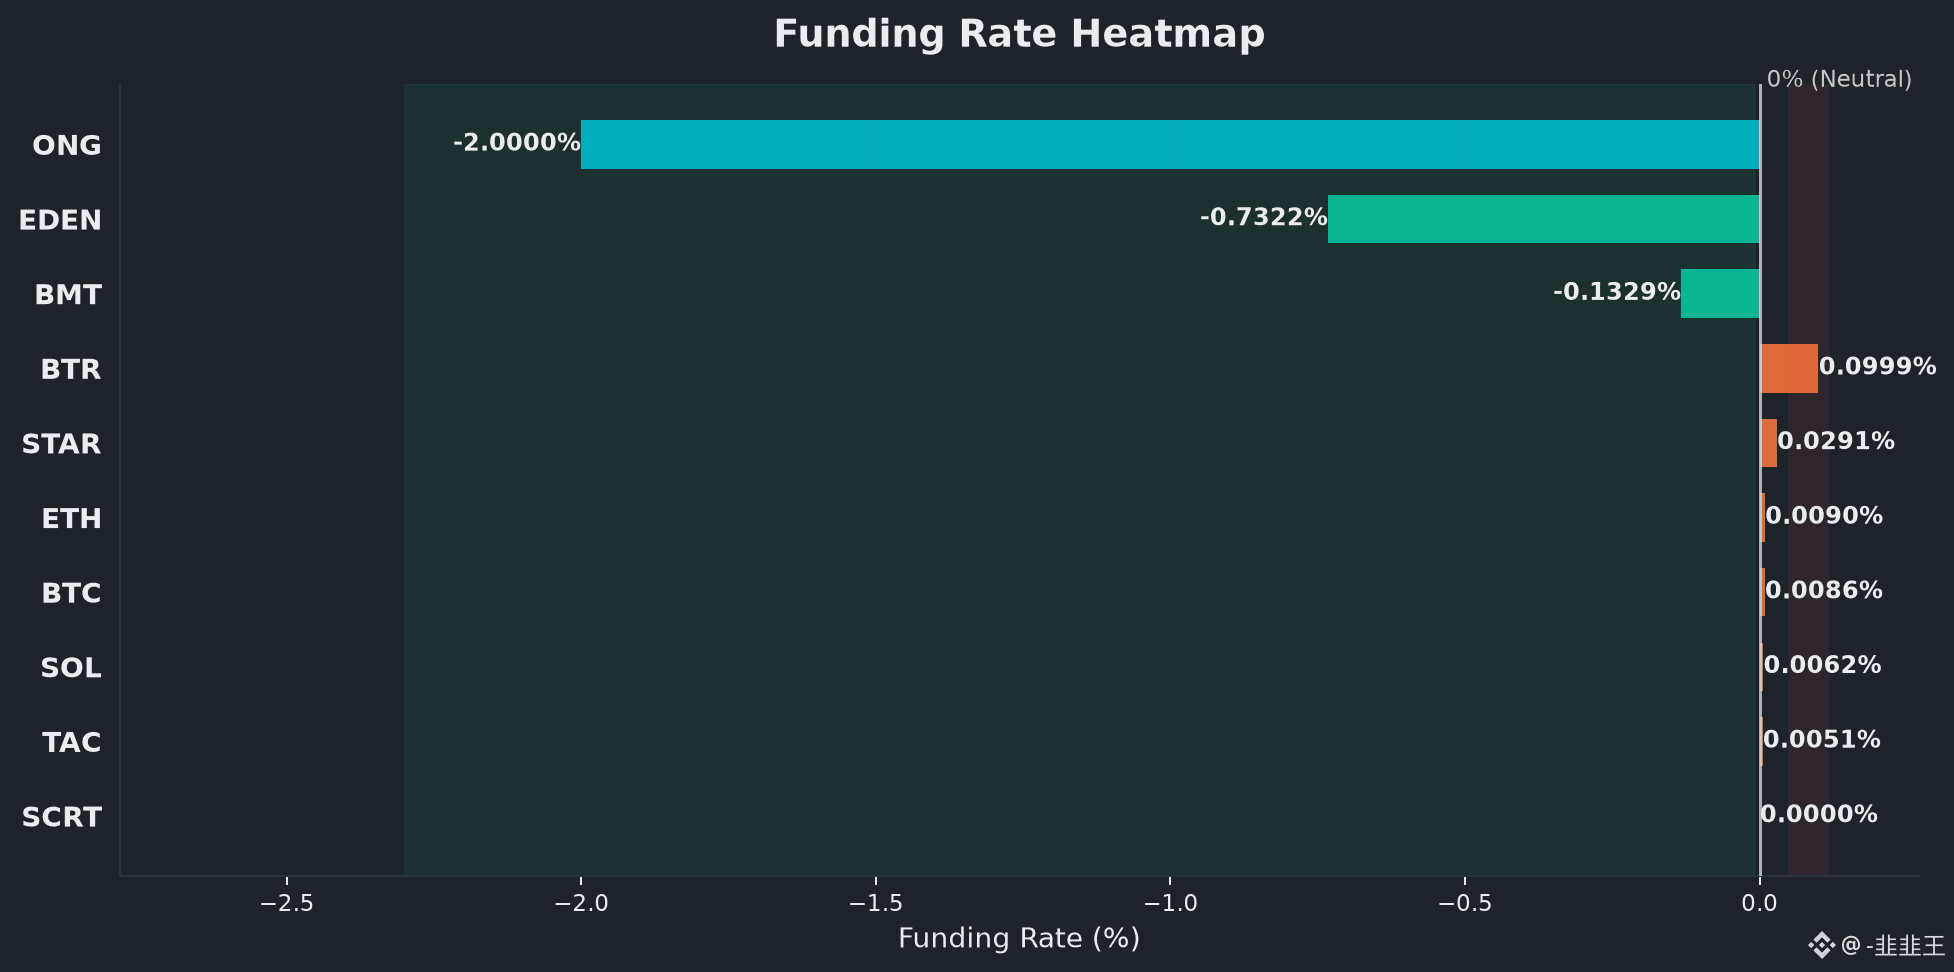This screenshot has height=972, width=1954.
Task: Select the EDEN row label
Action: pos(60,220)
